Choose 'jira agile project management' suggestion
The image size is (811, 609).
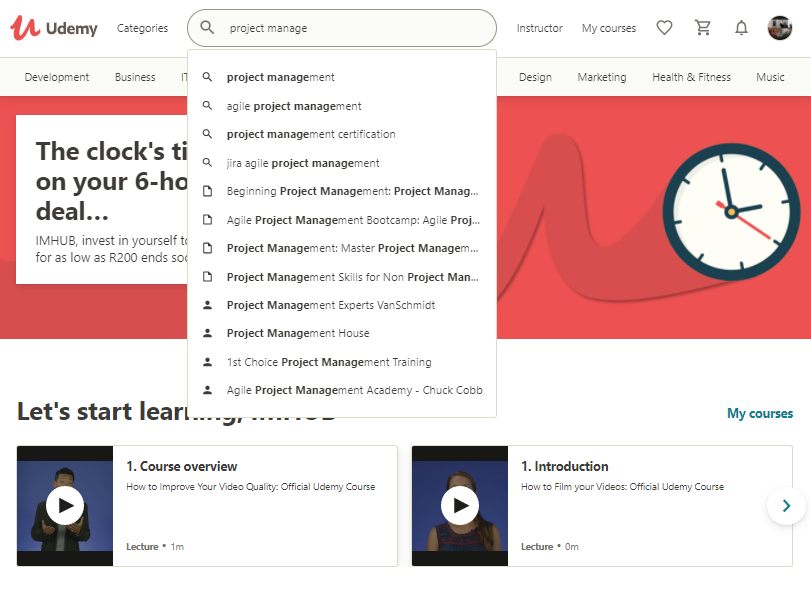[342, 163]
